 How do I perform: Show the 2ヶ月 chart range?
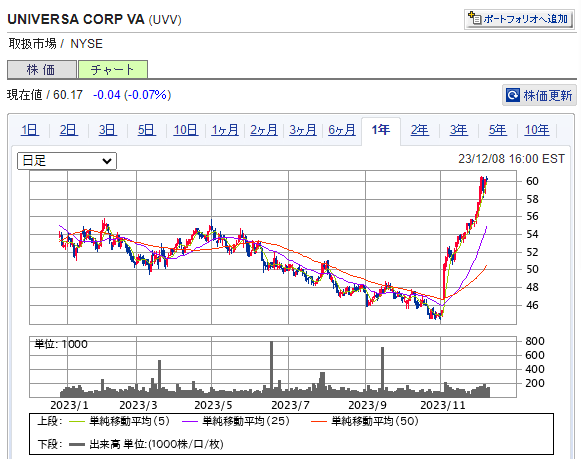tap(263, 130)
